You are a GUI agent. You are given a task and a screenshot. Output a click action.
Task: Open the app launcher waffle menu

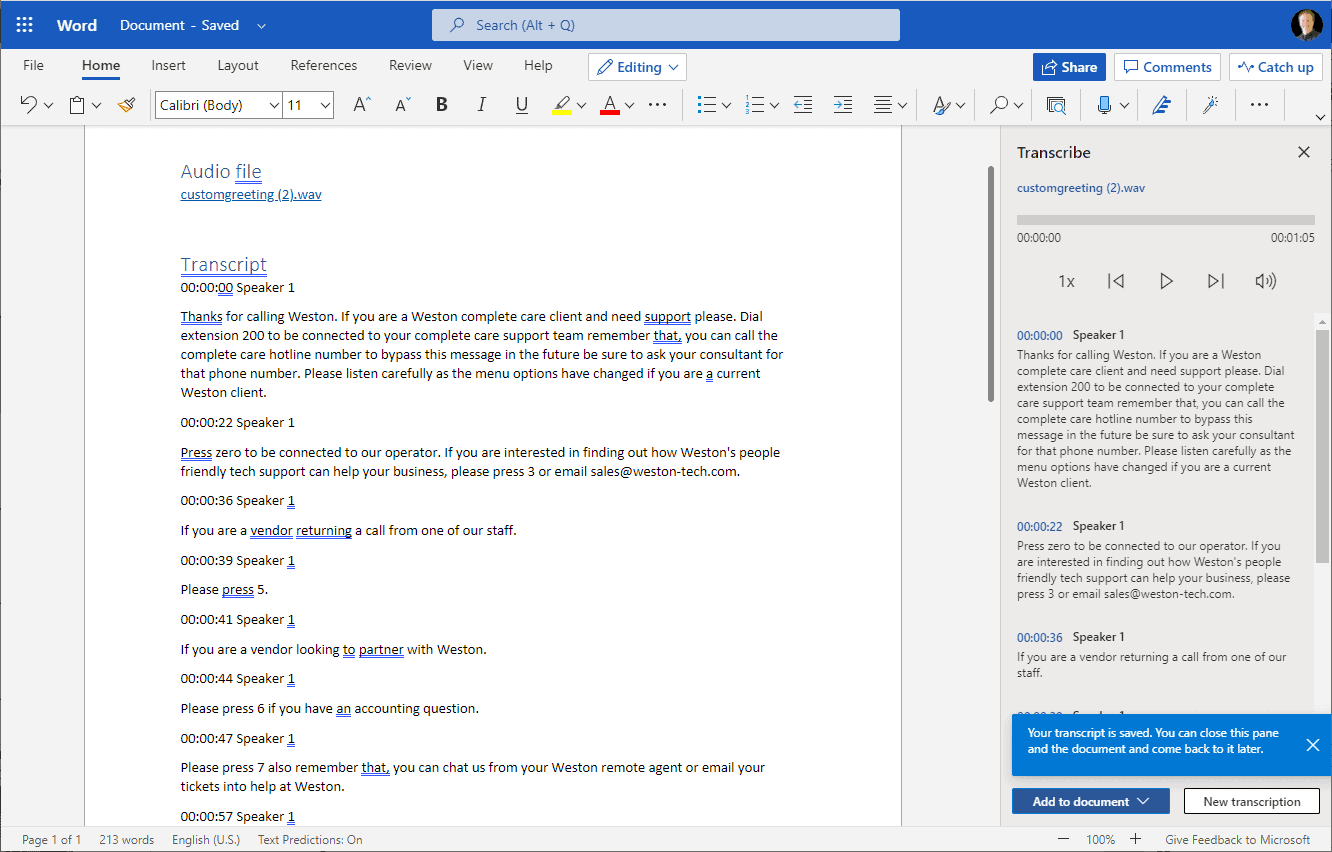click(x=25, y=25)
